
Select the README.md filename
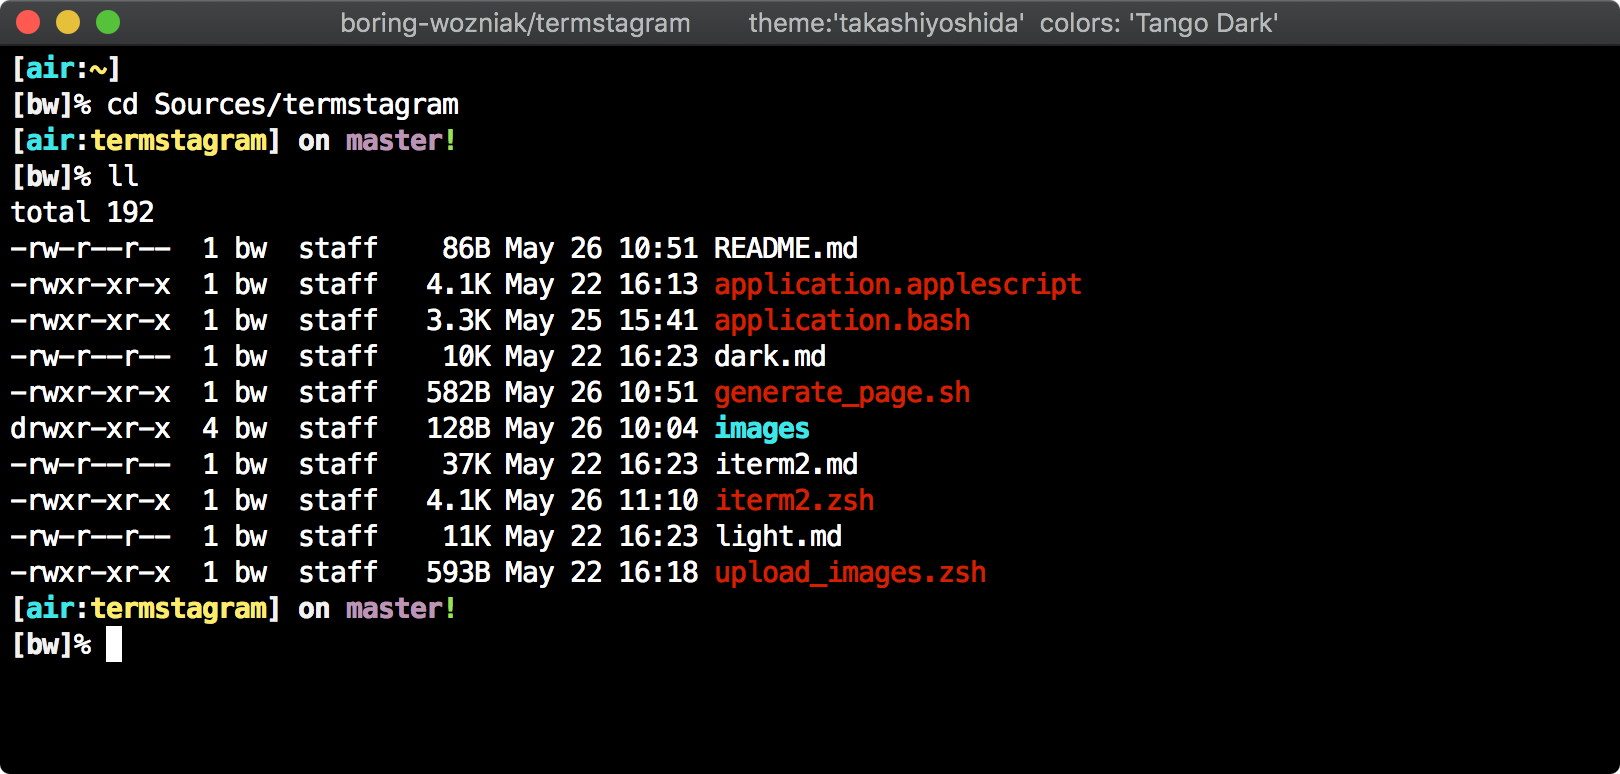pyautogui.click(x=786, y=248)
